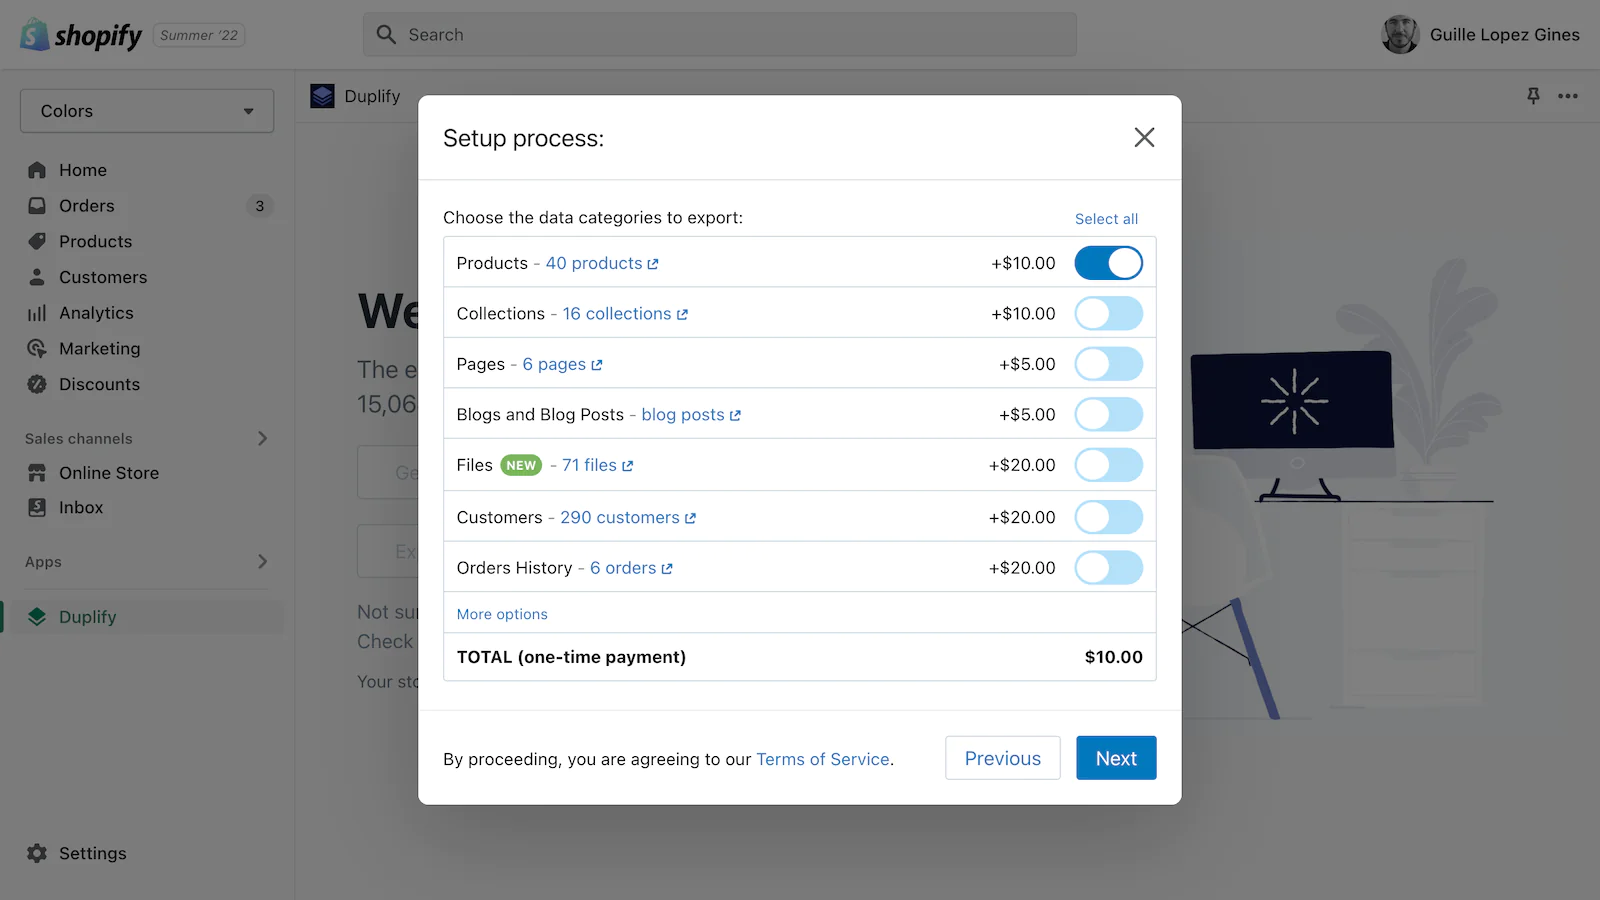Image resolution: width=1600 pixels, height=900 pixels.
Task: Open the Colors store dropdown
Action: coord(147,111)
